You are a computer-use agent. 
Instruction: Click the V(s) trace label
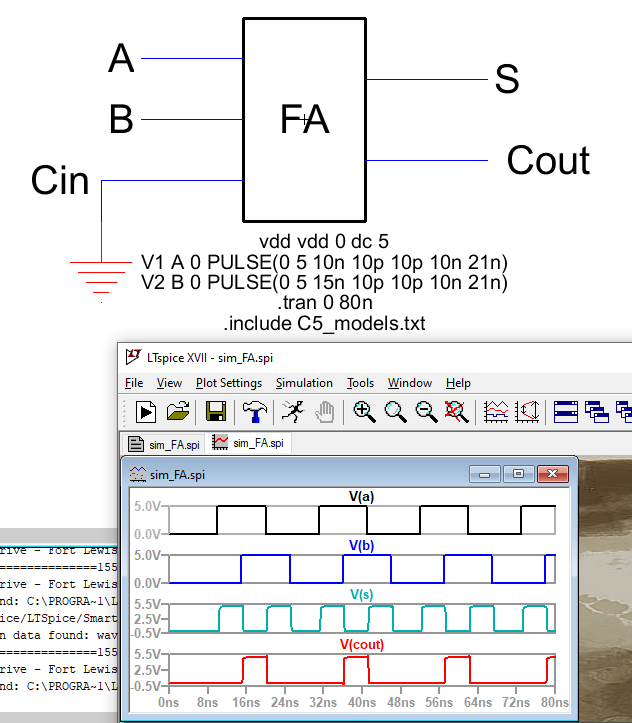click(361, 594)
